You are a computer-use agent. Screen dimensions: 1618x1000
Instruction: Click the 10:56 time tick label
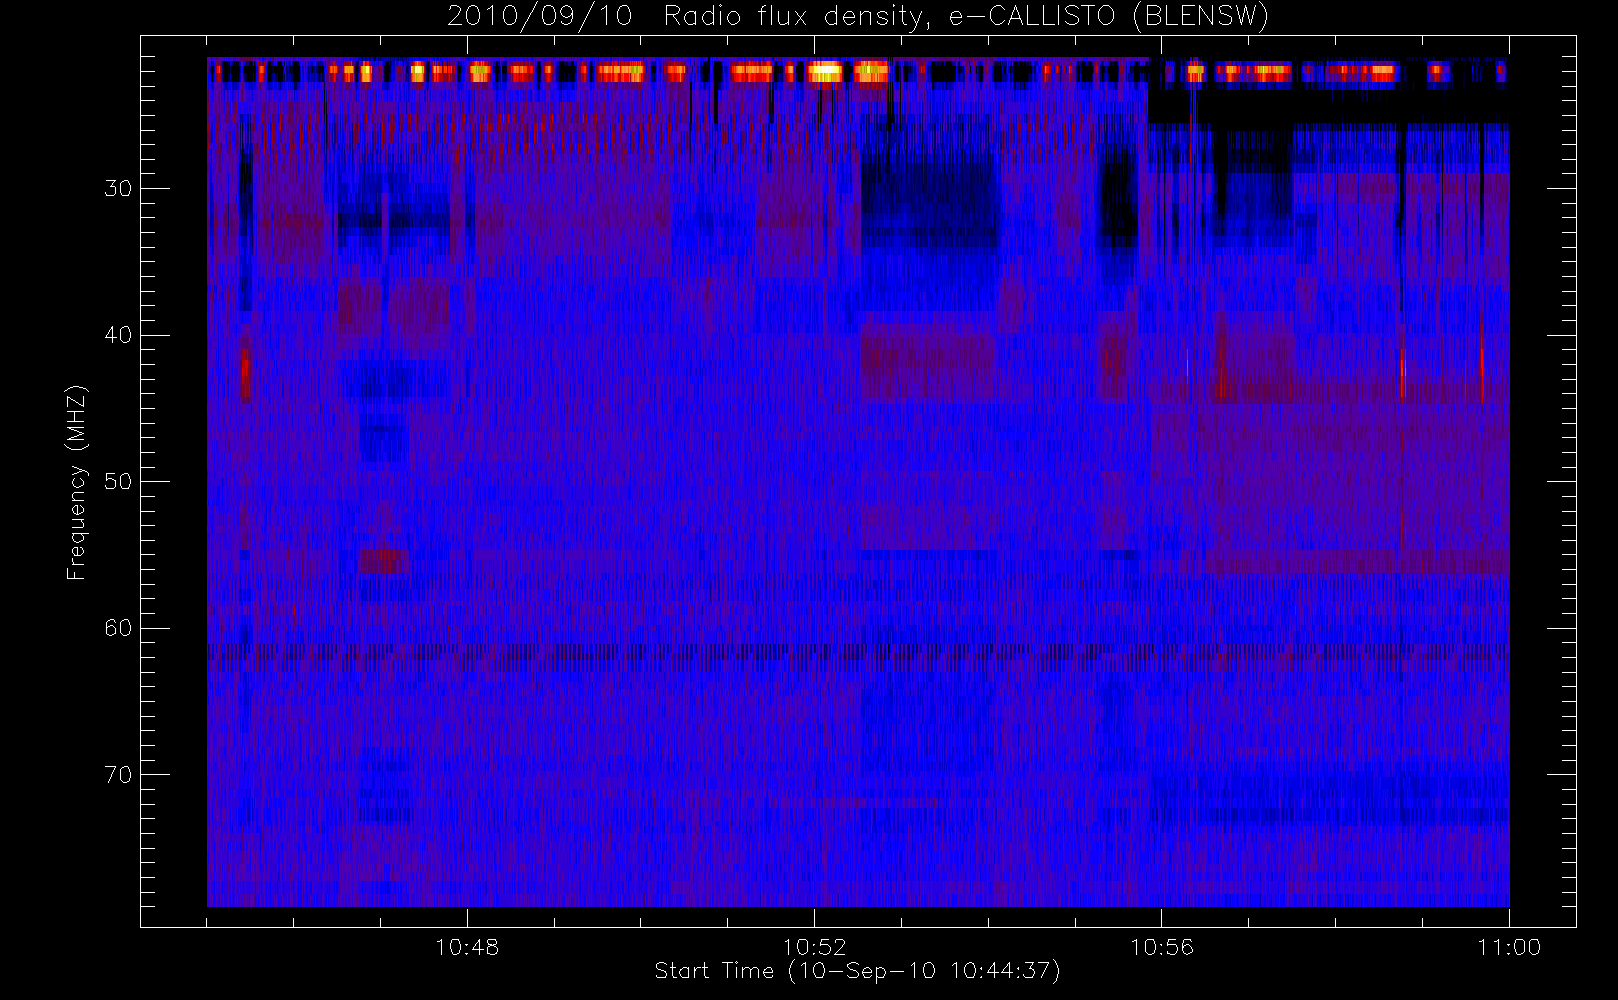(1161, 947)
